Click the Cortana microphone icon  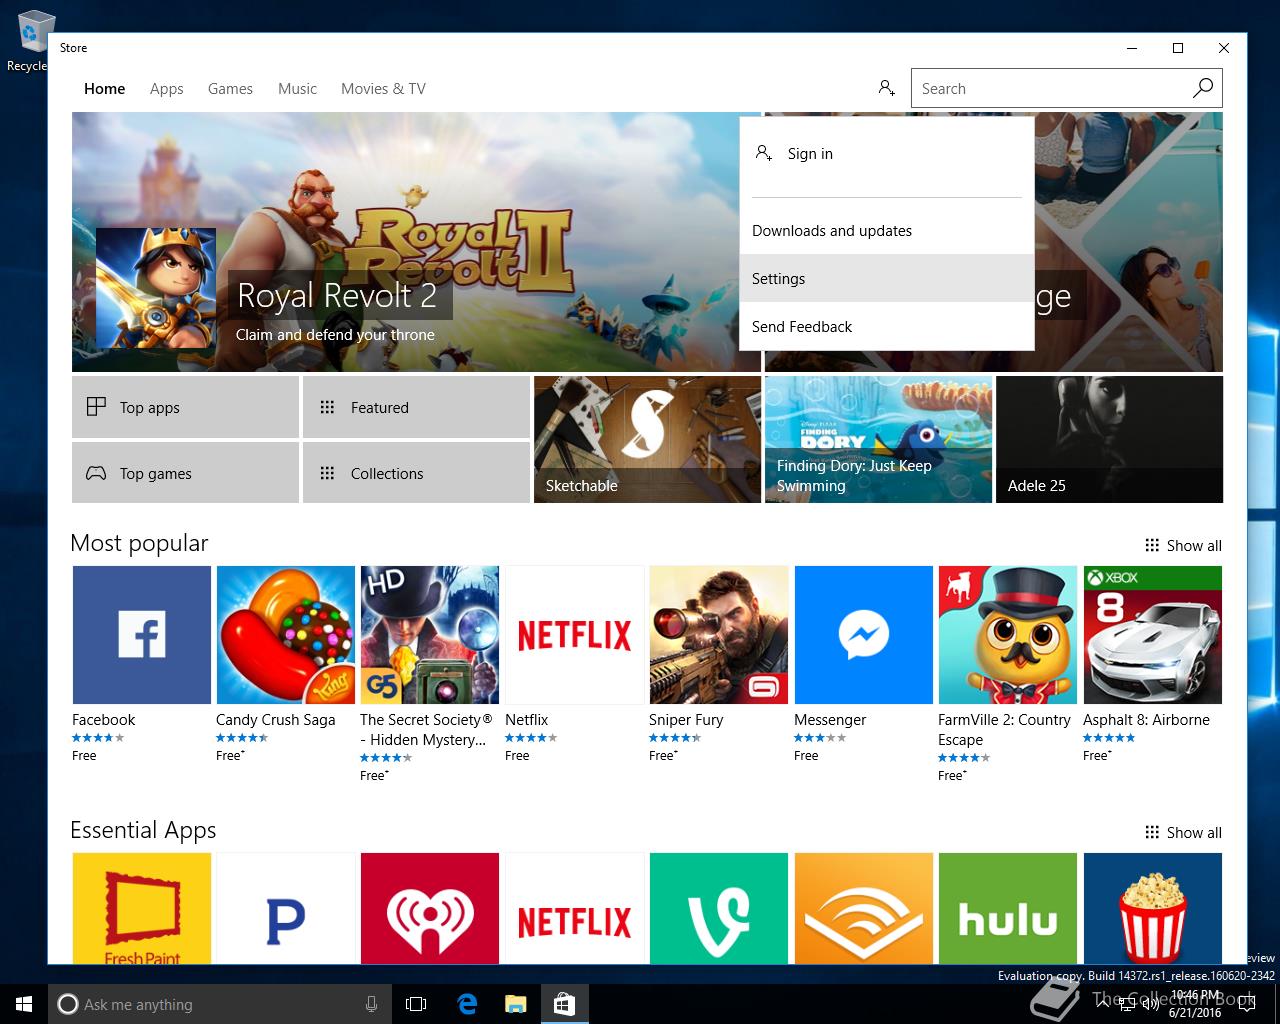pyautogui.click(x=371, y=1004)
